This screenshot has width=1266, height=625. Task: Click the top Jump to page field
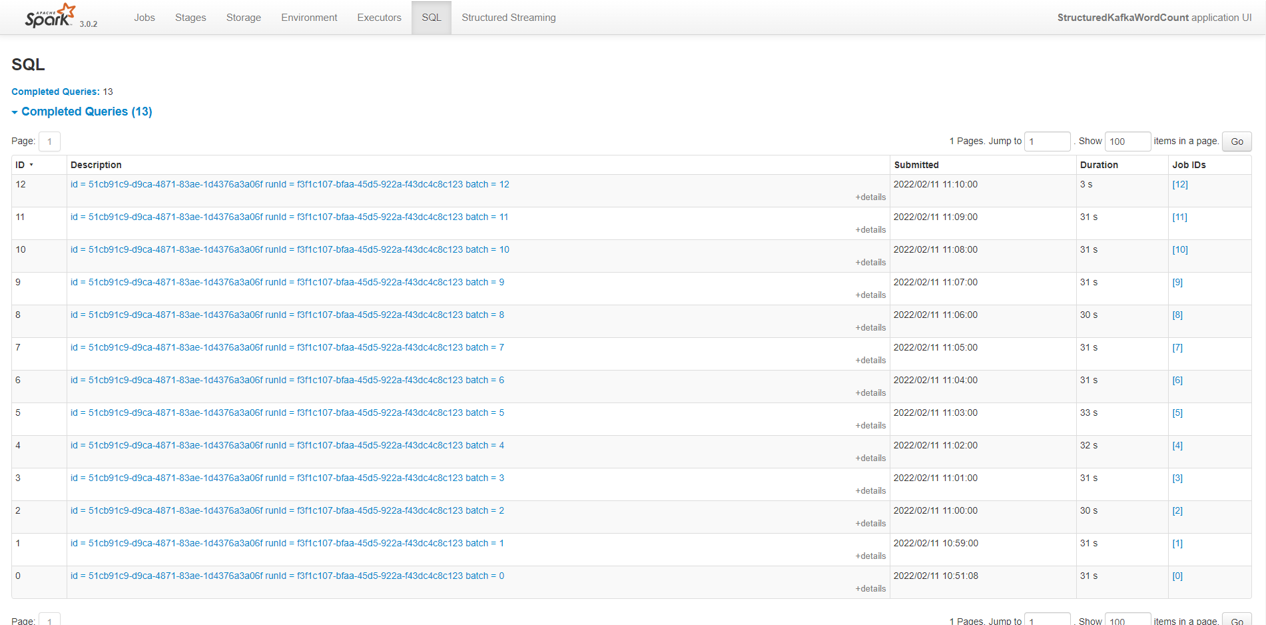coord(1047,142)
